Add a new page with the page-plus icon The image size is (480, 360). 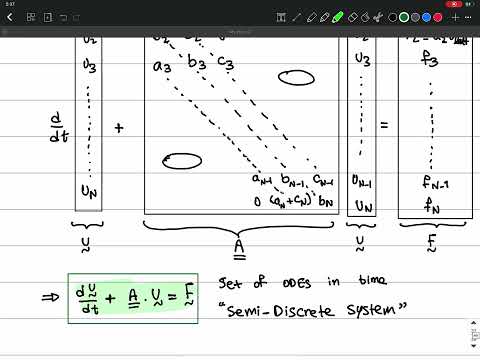pyautogui.click(x=48, y=17)
